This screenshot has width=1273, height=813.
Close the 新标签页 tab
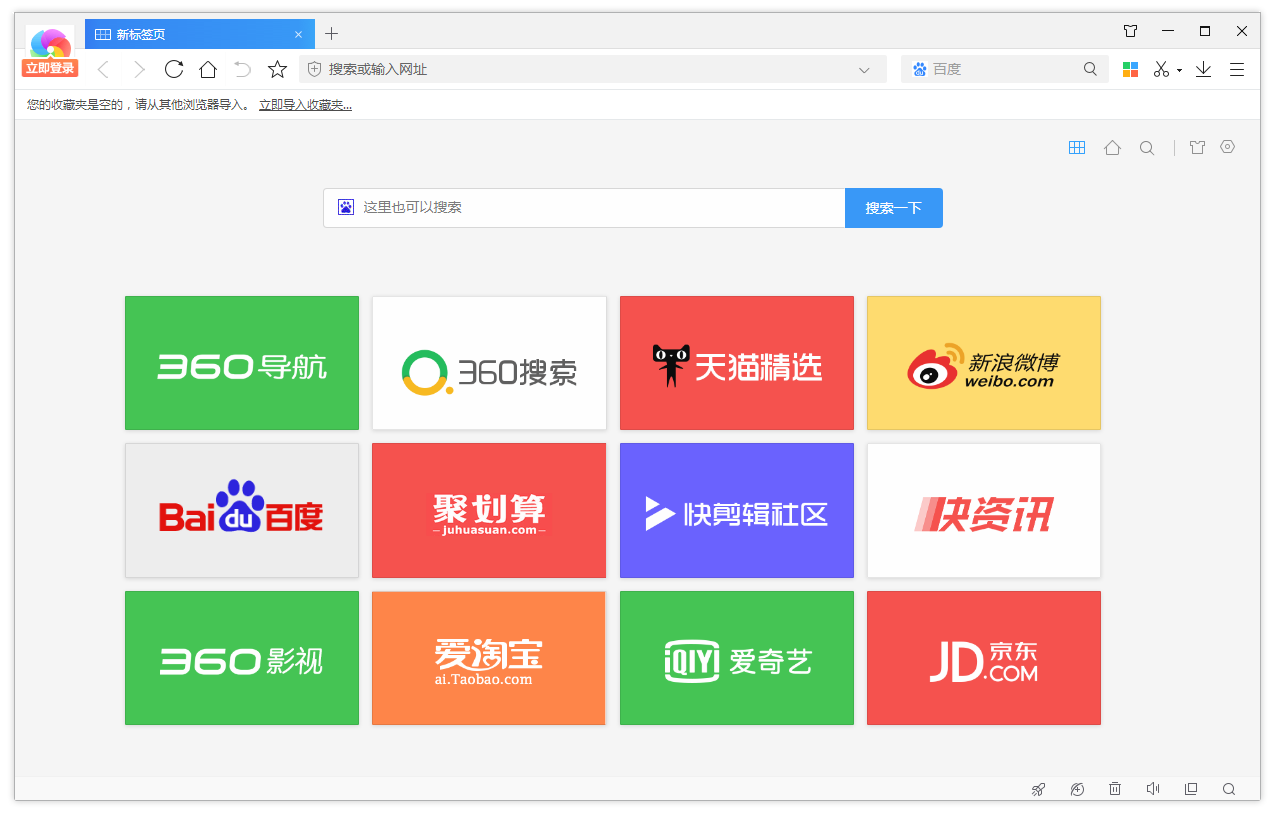(x=298, y=34)
